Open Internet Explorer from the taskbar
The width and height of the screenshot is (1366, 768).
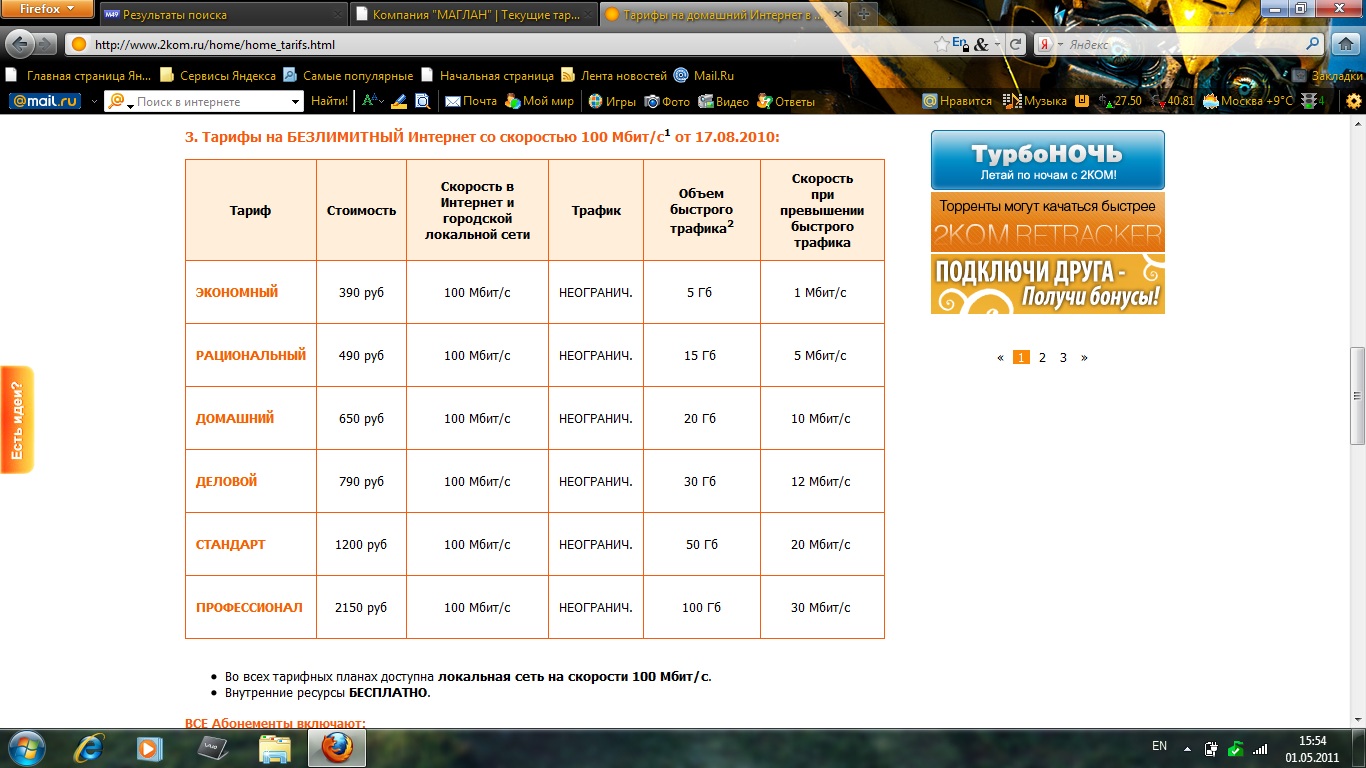91,747
